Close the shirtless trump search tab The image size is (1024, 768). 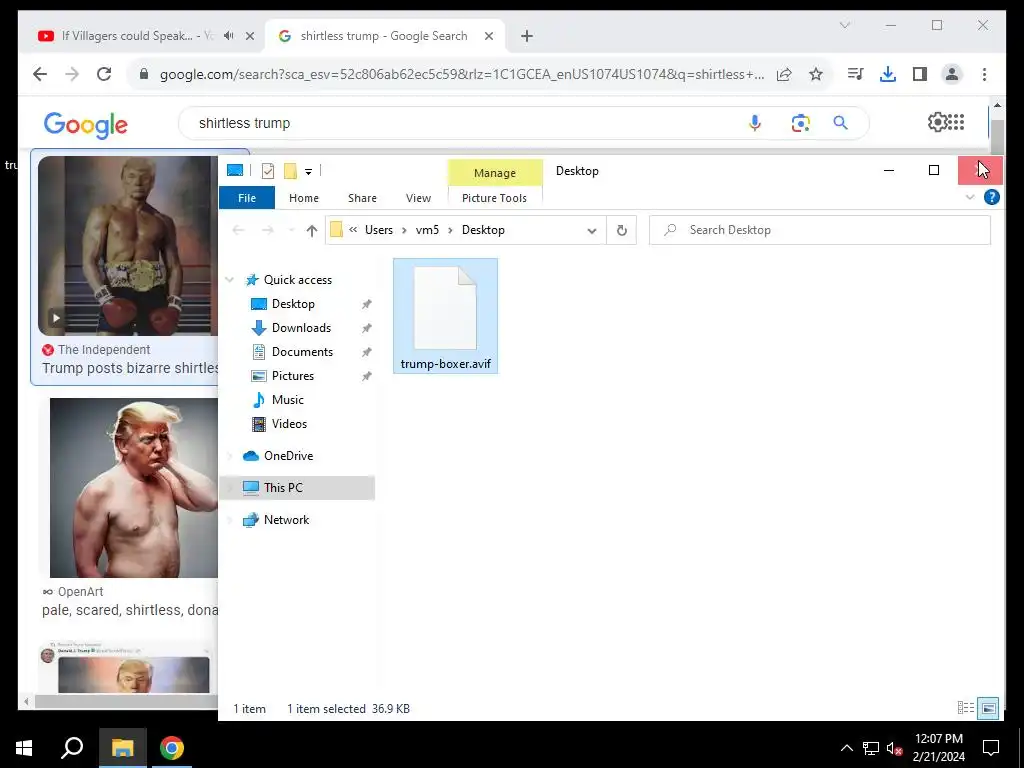[488, 36]
